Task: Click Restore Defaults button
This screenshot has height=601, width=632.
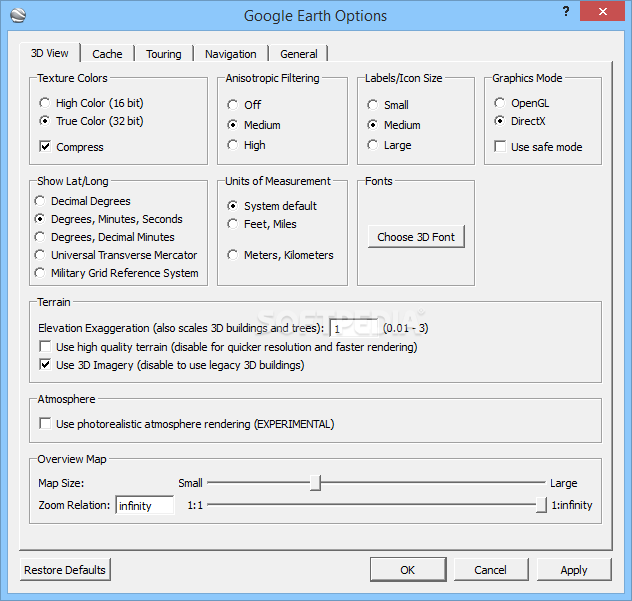Action: pyautogui.click(x=65, y=570)
